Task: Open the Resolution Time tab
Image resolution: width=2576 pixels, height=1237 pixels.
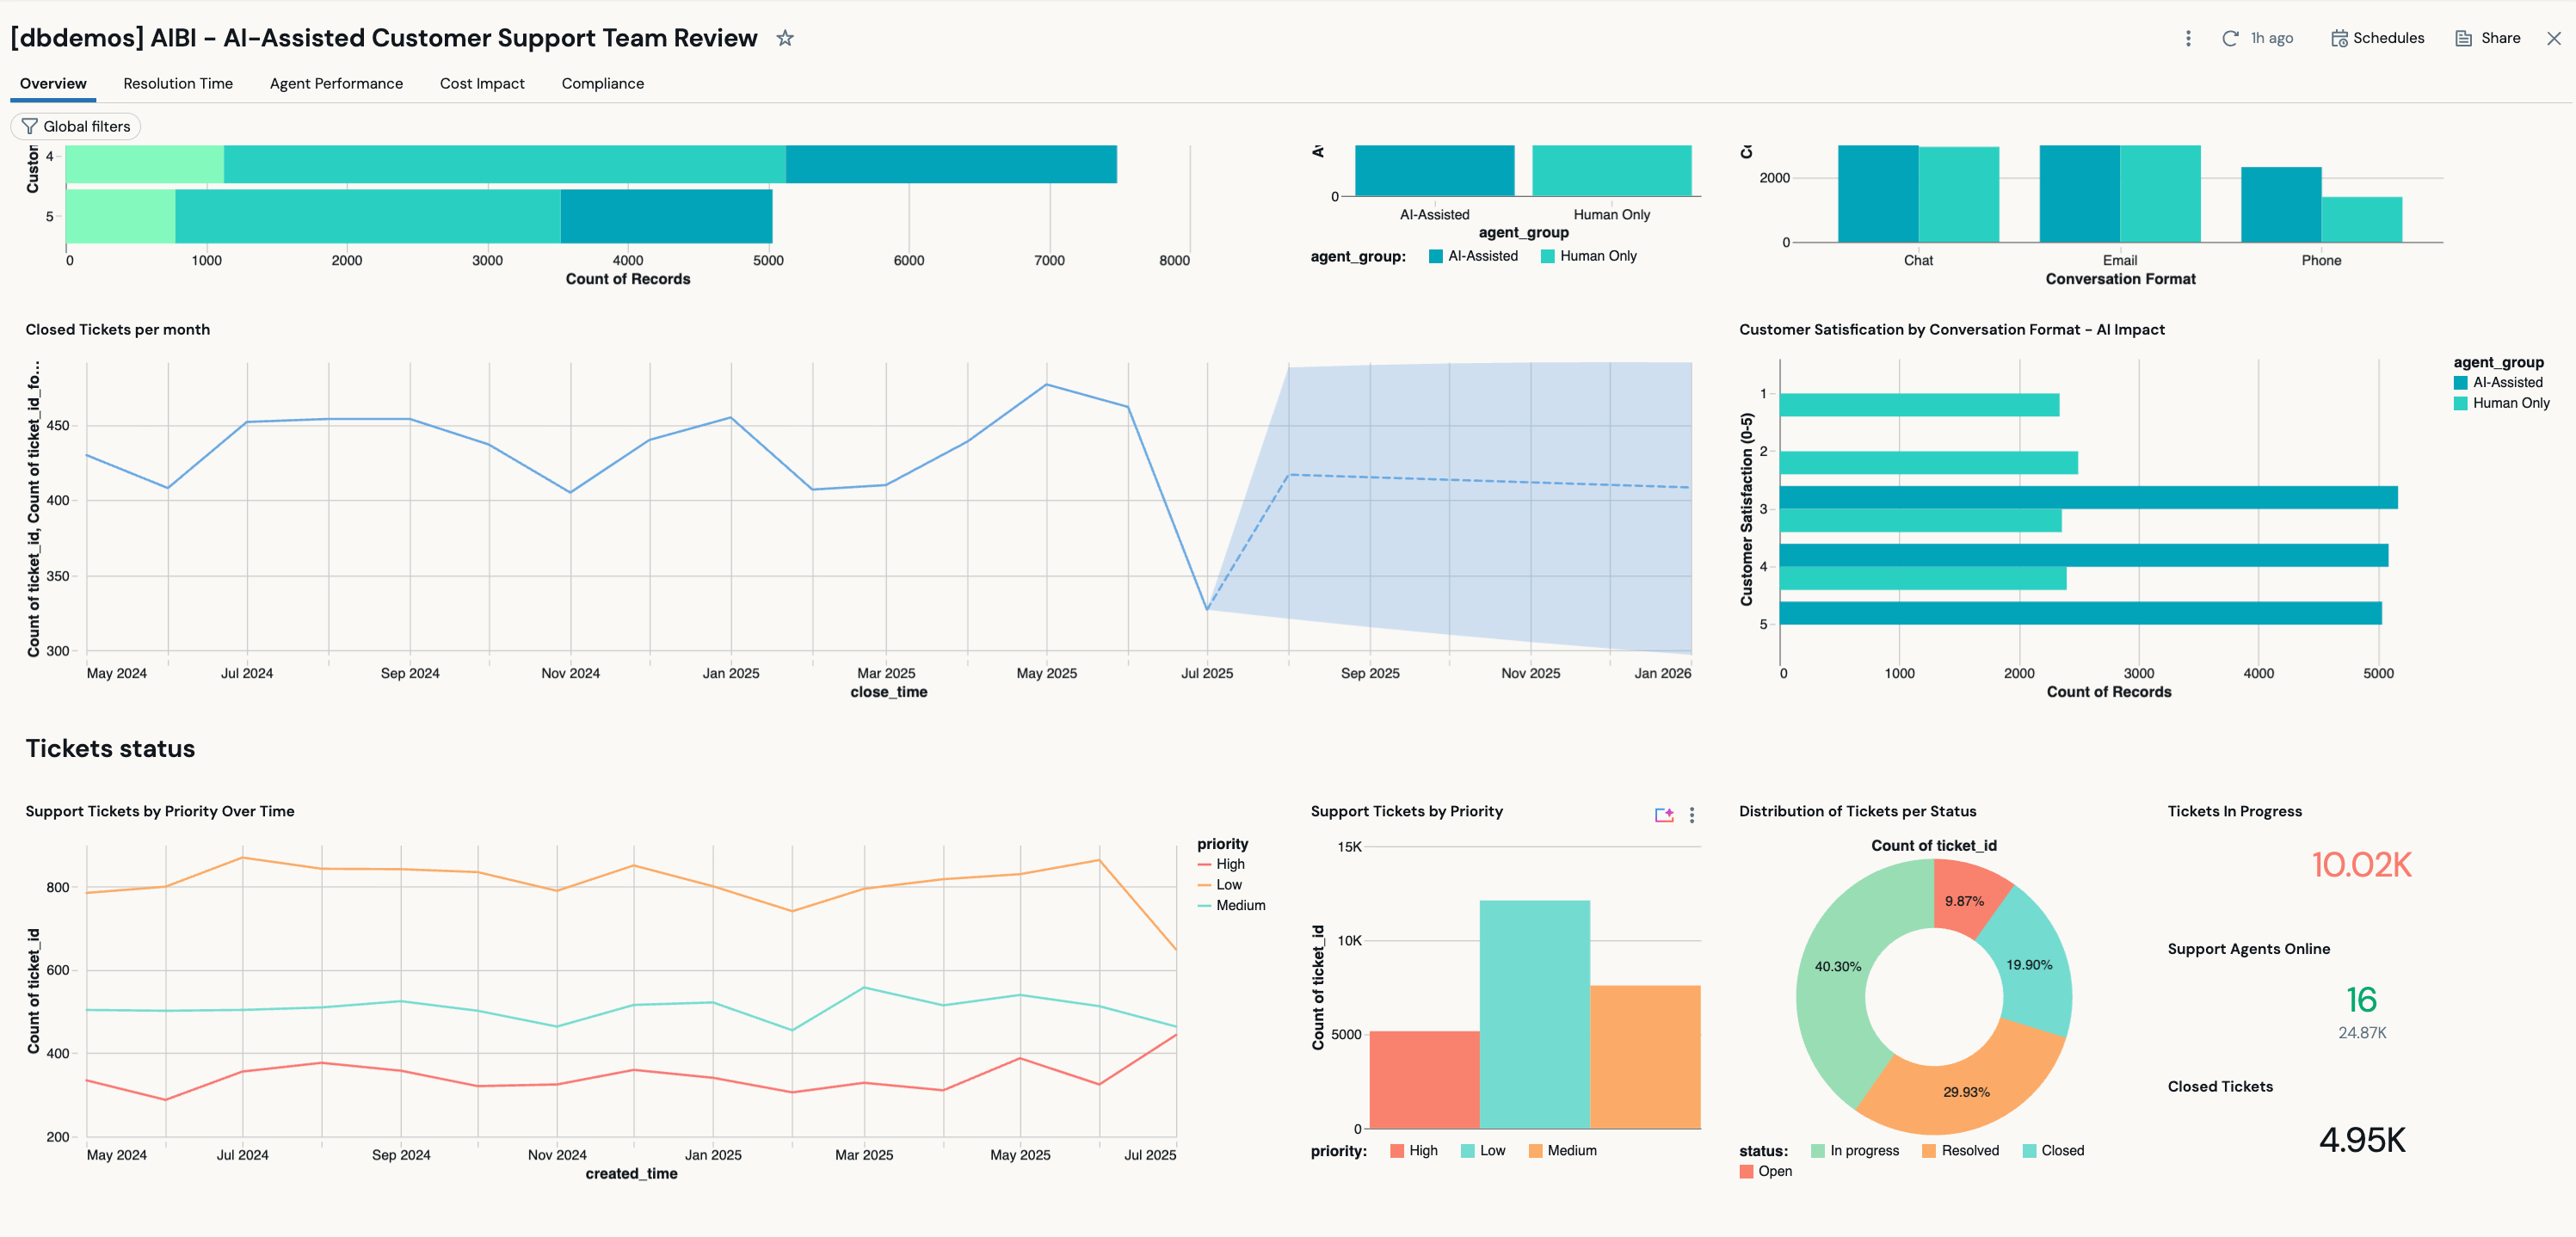Action: click(178, 83)
